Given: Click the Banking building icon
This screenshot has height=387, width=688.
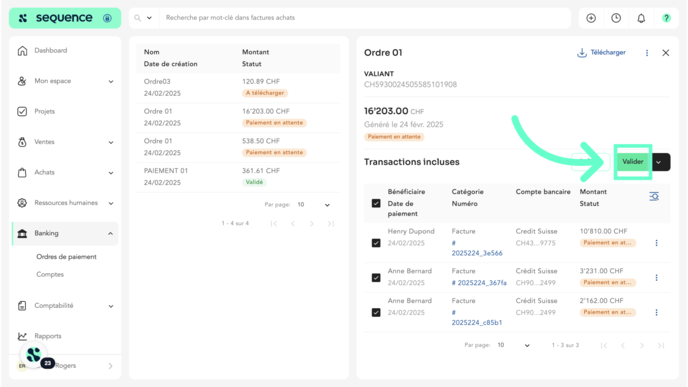Looking at the screenshot, I should [22, 233].
